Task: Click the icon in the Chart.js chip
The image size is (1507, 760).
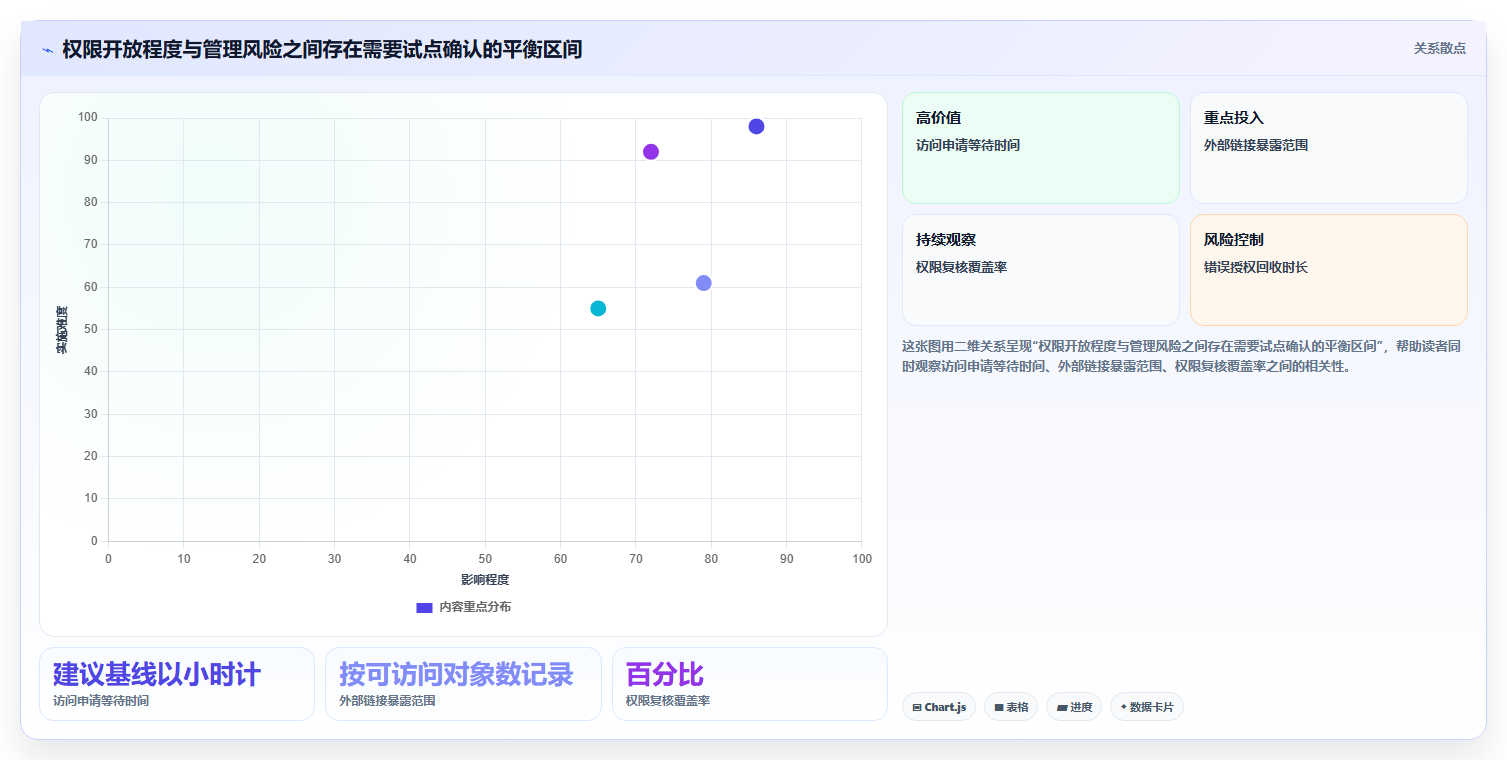Action: tap(917, 707)
